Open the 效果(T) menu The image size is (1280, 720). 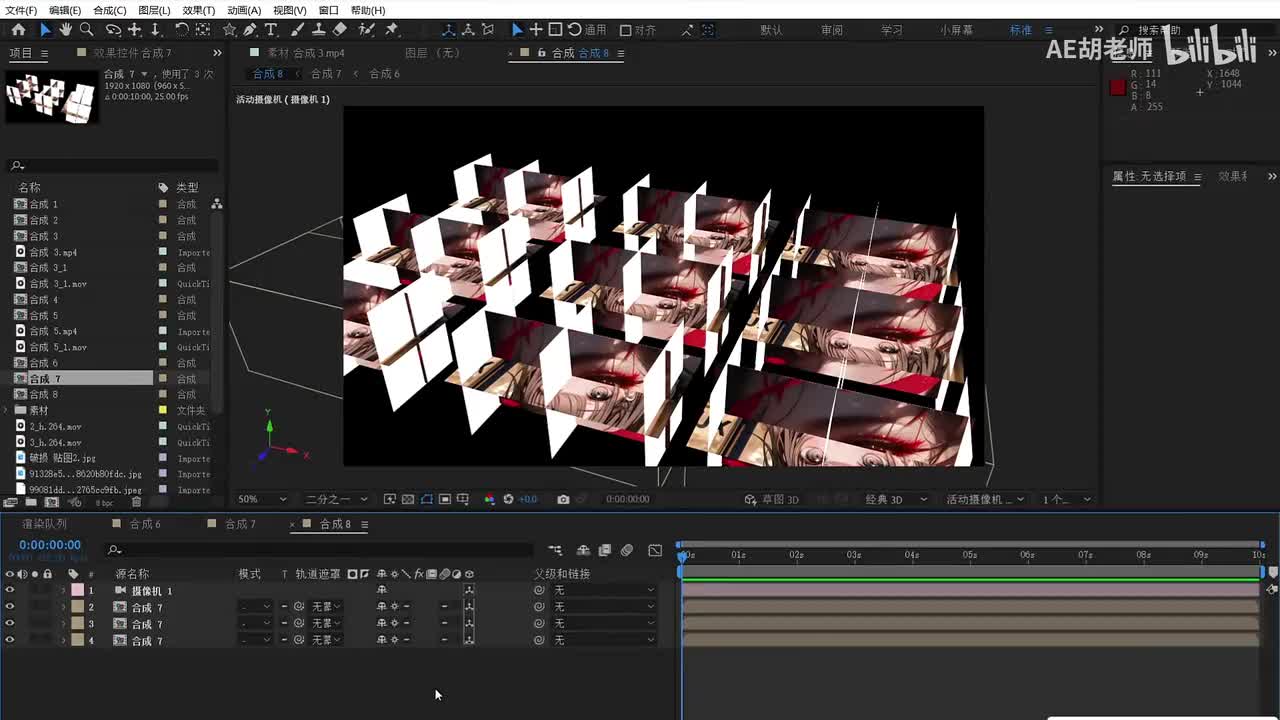pyautogui.click(x=198, y=10)
